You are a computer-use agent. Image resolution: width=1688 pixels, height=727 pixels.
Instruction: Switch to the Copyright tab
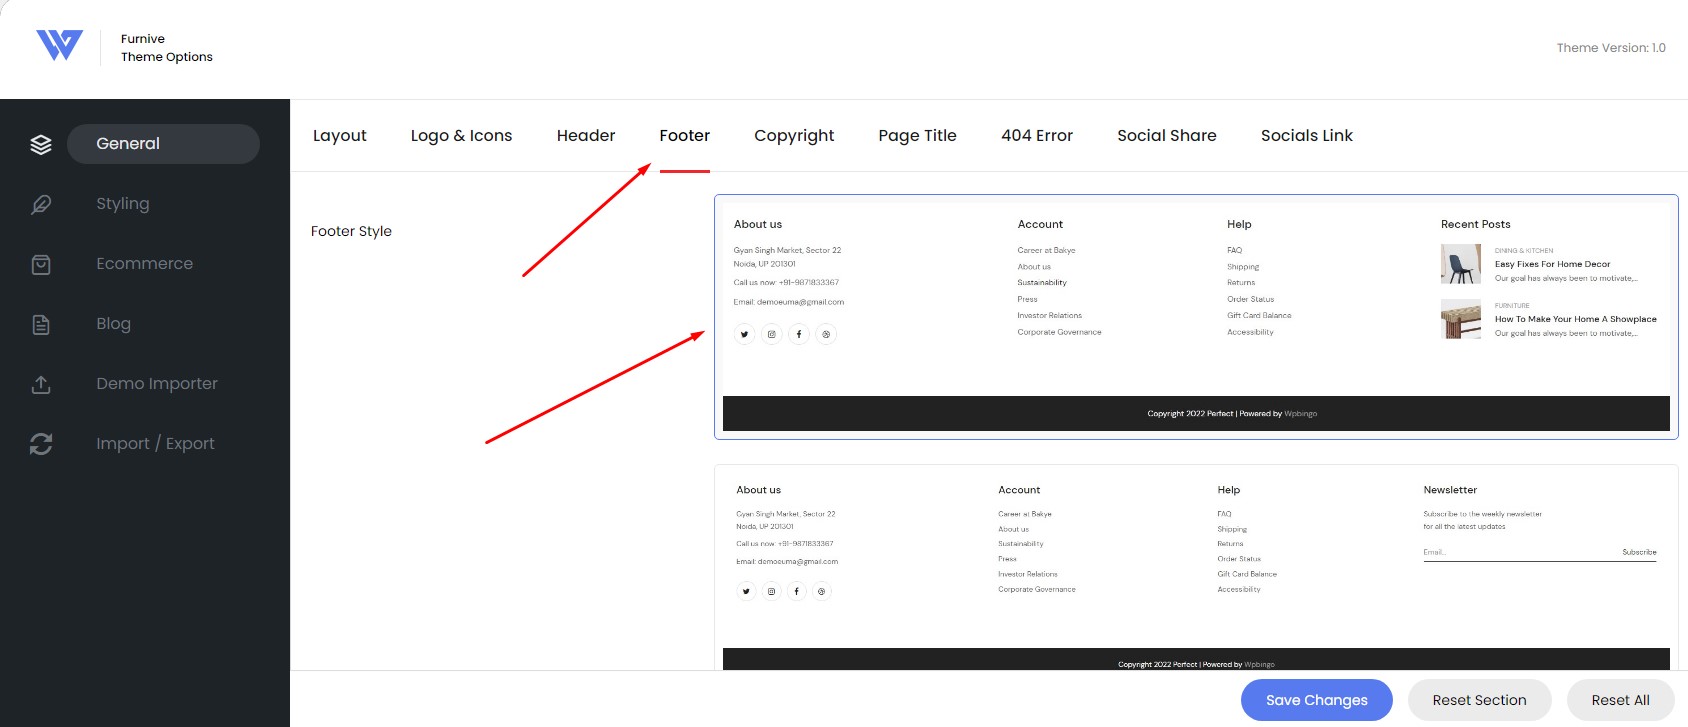794,136
